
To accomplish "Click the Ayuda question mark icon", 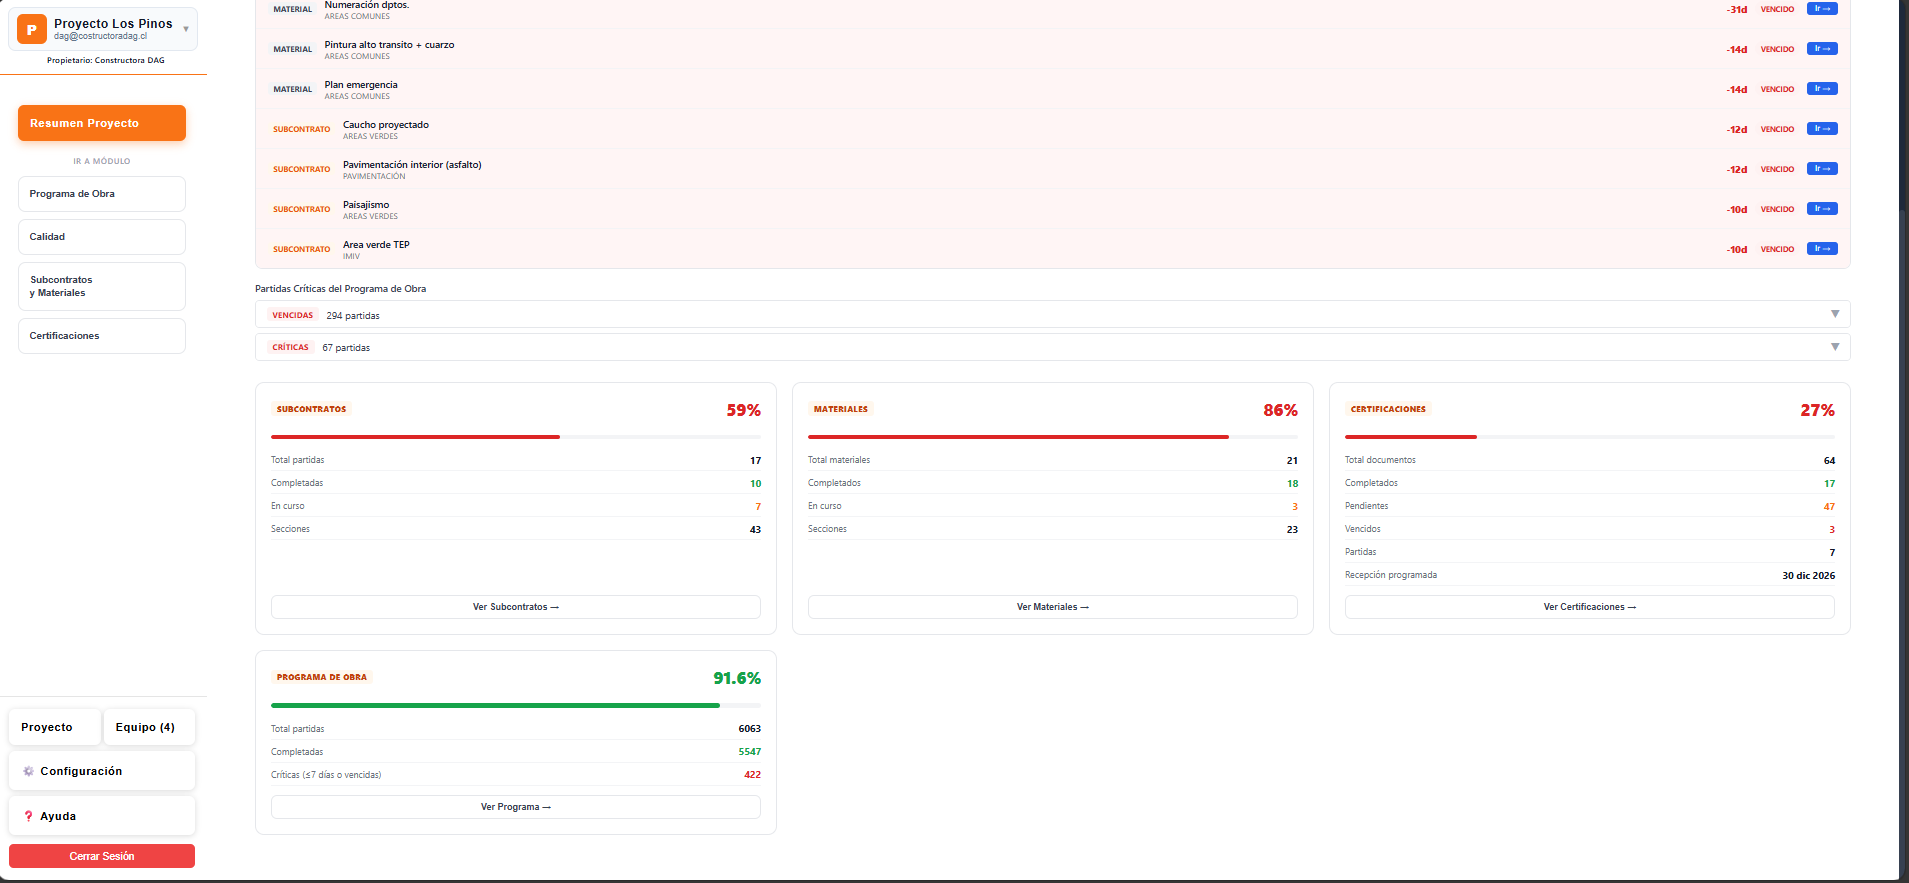I will (x=28, y=816).
